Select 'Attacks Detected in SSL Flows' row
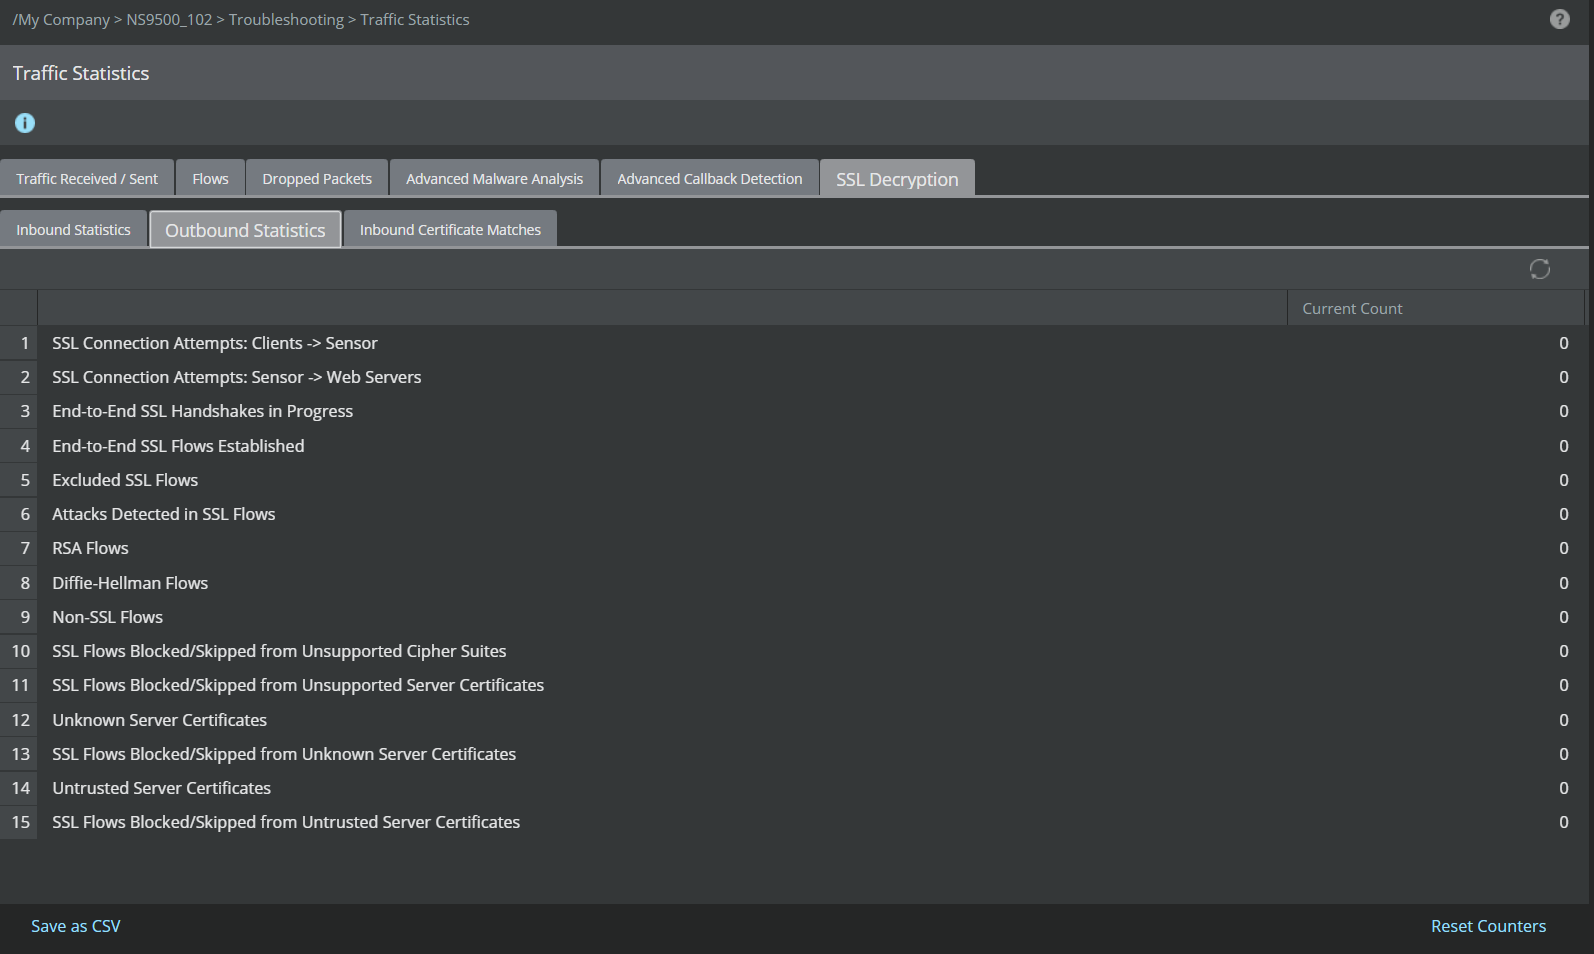The height and width of the screenshot is (954, 1594). [x=792, y=514]
